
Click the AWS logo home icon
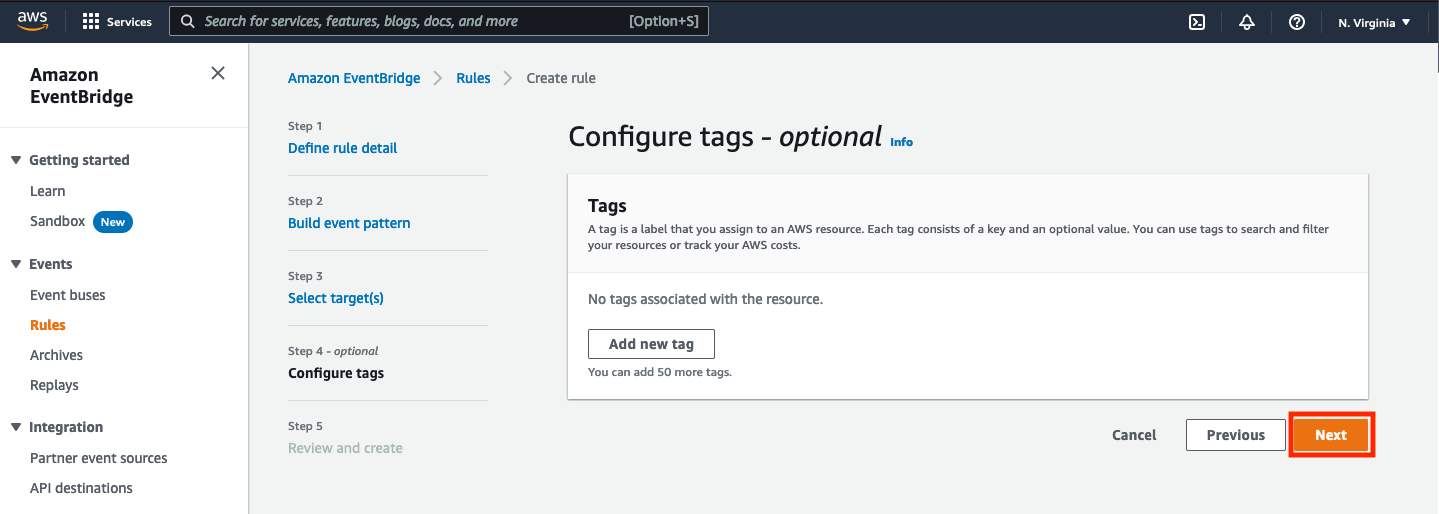32,21
